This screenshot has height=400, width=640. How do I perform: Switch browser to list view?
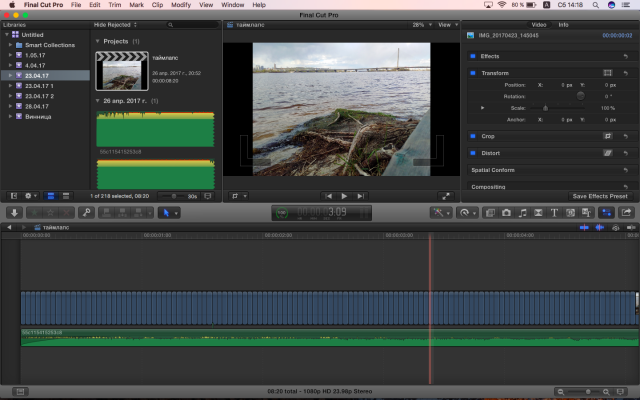pyautogui.click(x=66, y=196)
